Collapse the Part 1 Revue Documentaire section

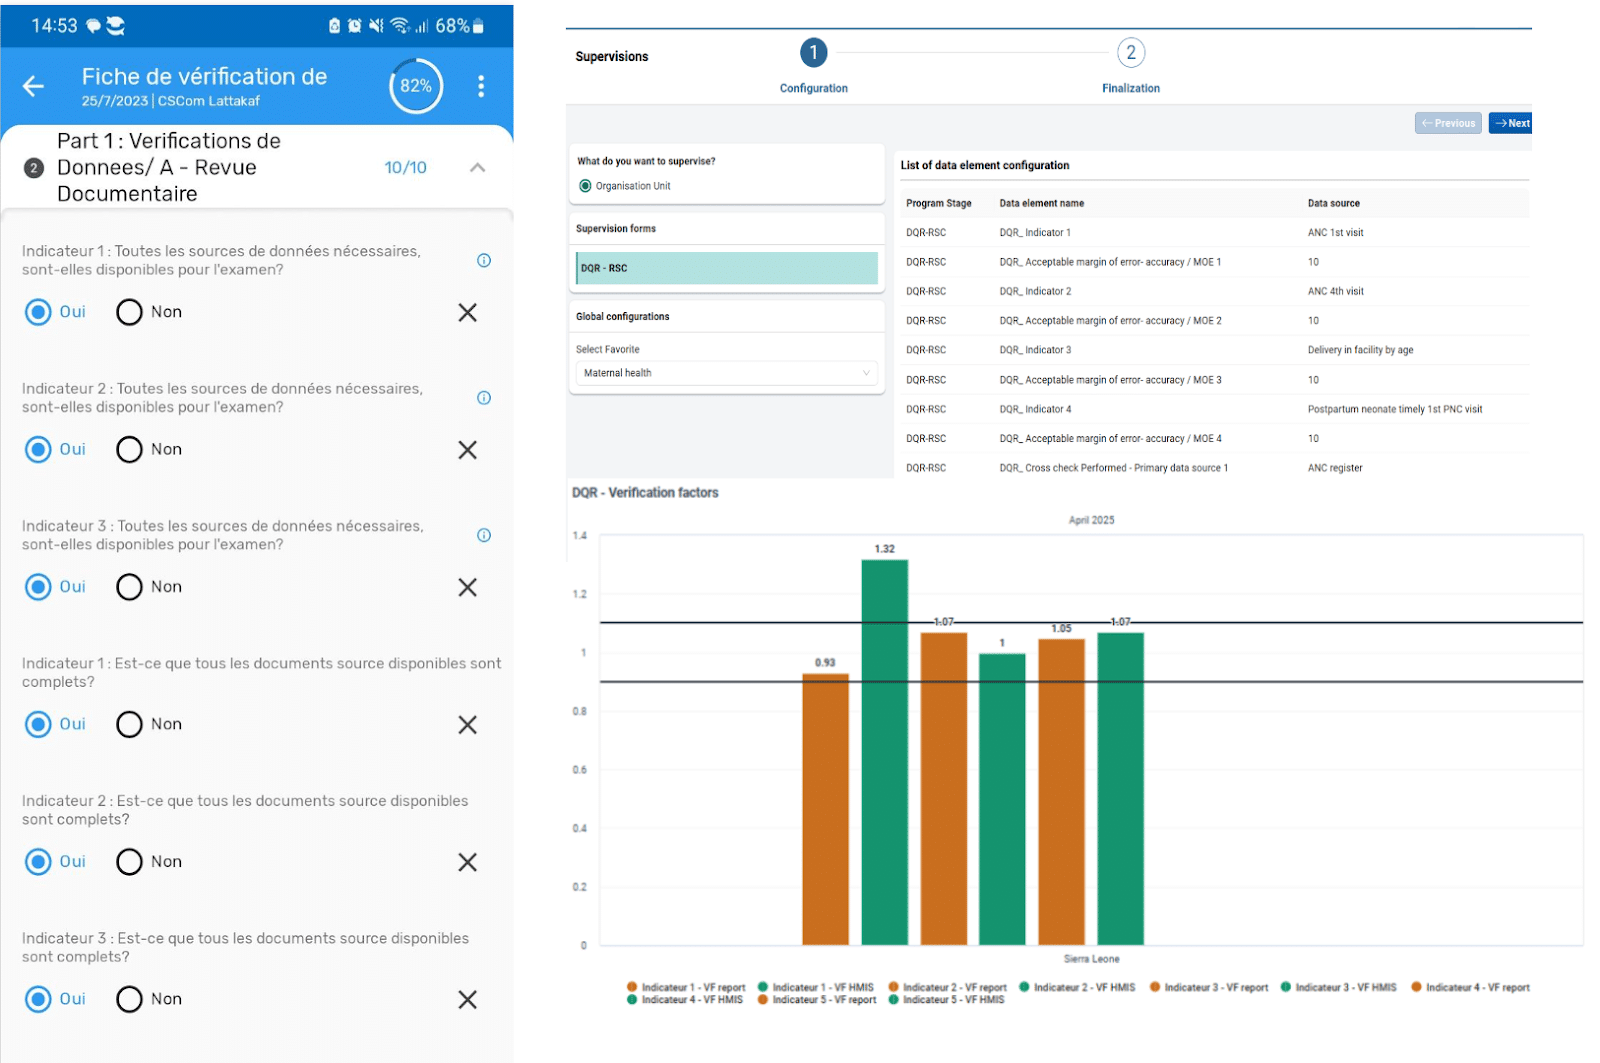(x=477, y=168)
